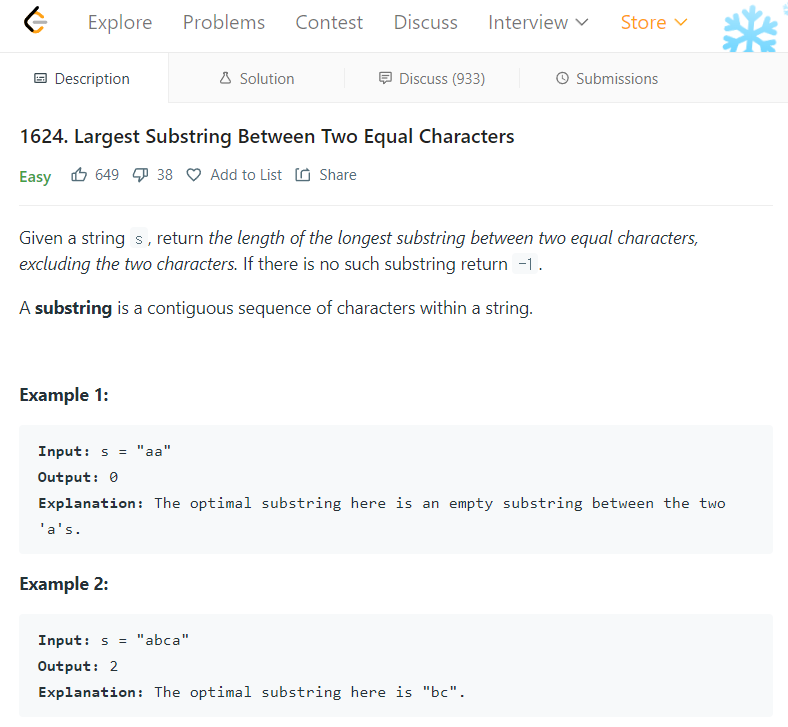Go to the Problems page
Image resolution: width=788 pixels, height=727 pixels.
pos(224,23)
